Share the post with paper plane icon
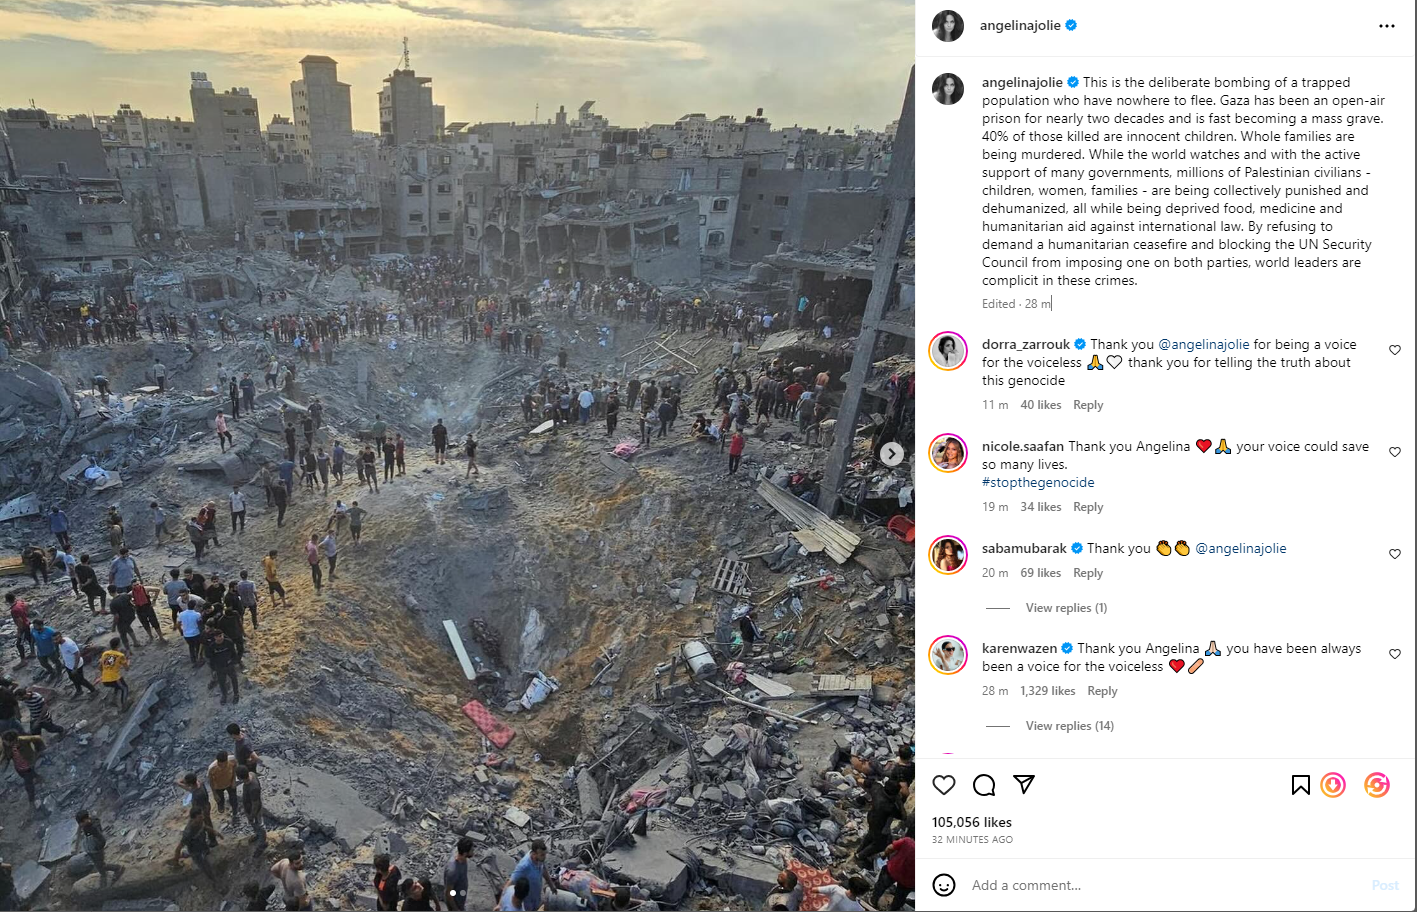Image resolution: width=1417 pixels, height=912 pixels. pos(1024,785)
